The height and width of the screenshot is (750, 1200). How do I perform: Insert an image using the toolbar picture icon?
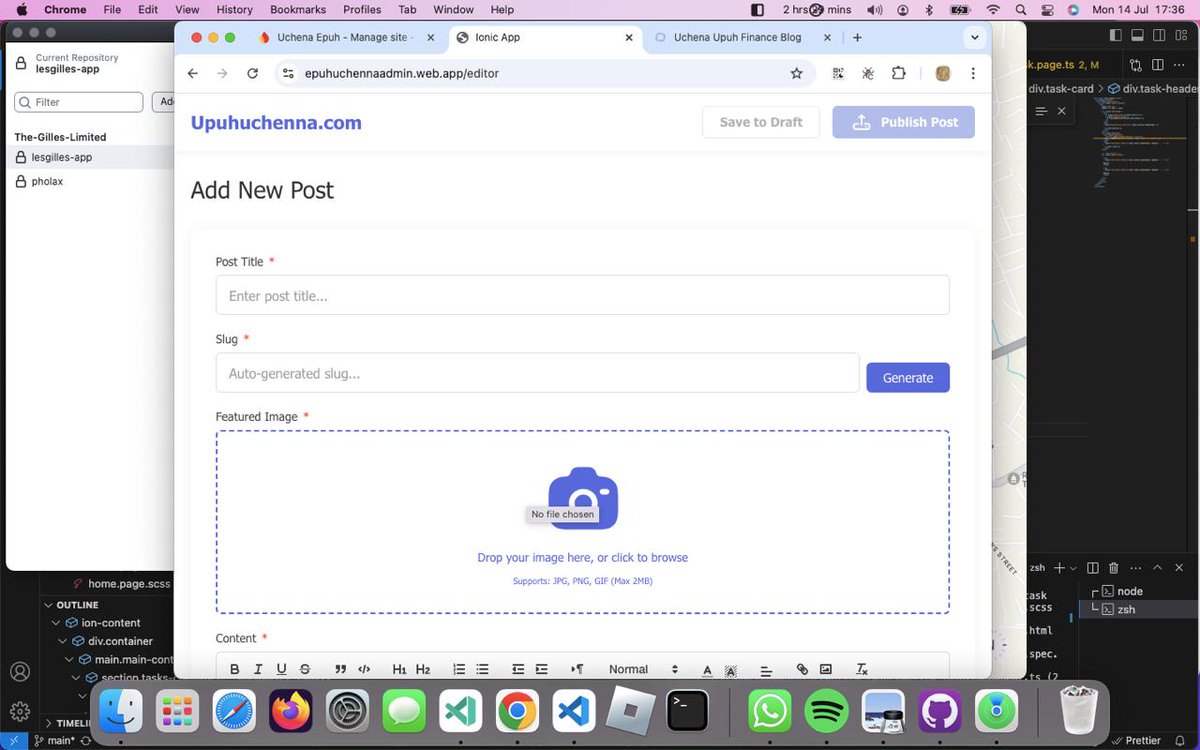pyautogui.click(x=826, y=669)
